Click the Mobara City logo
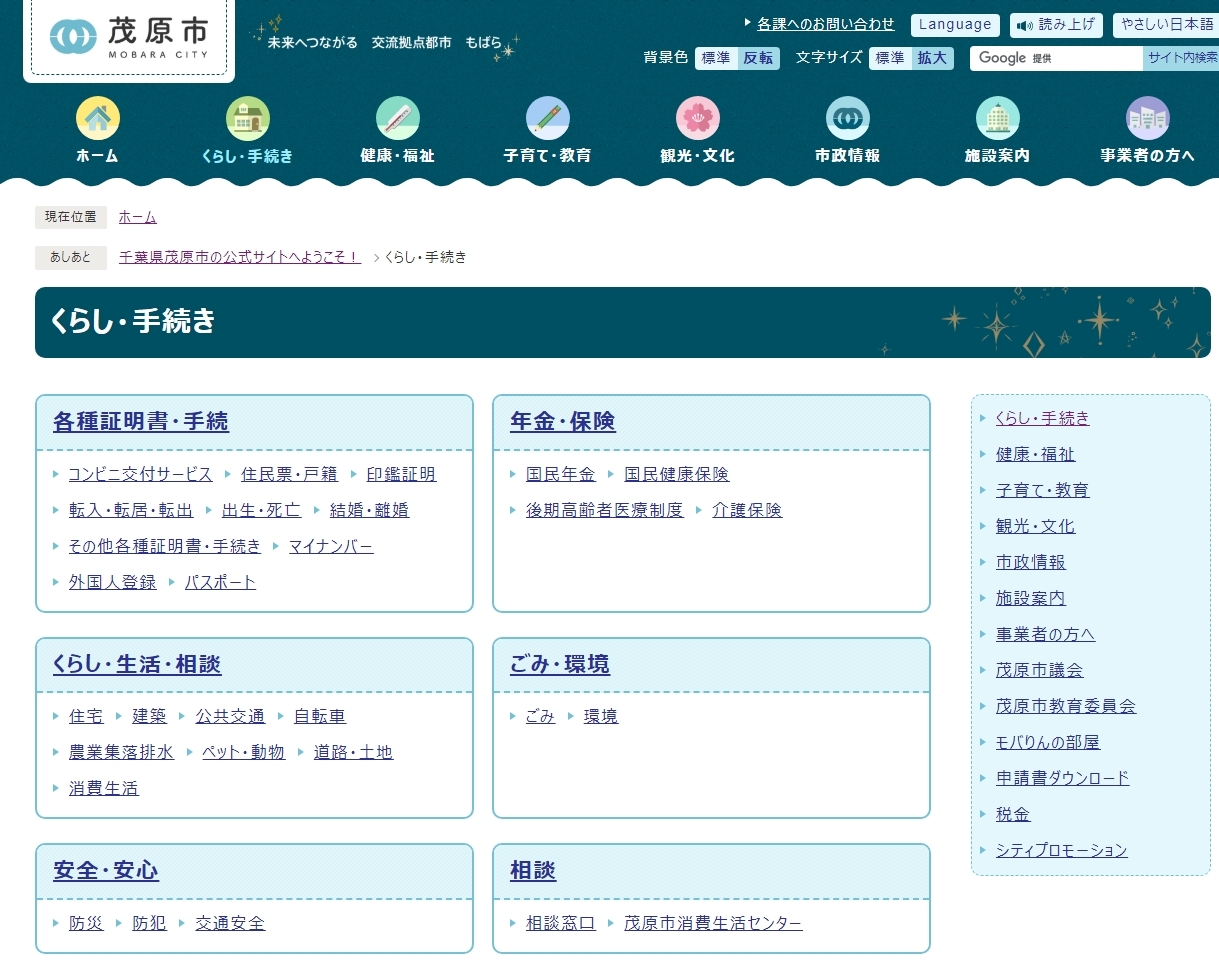 pos(129,38)
